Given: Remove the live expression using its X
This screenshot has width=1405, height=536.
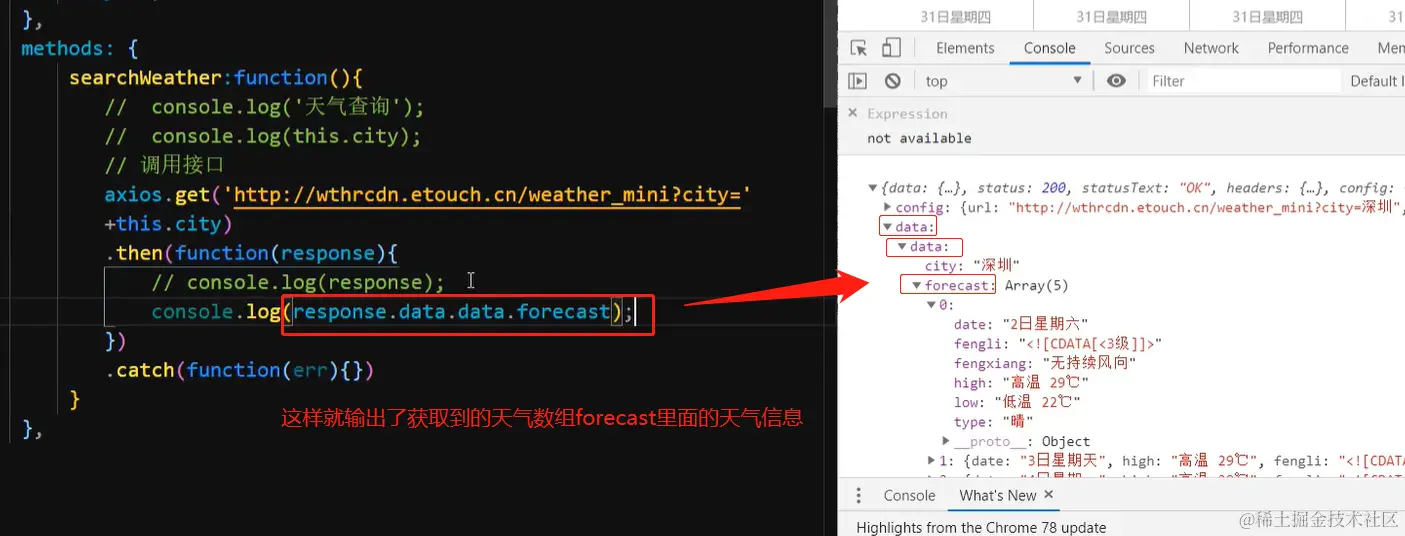Looking at the screenshot, I should tap(853, 113).
